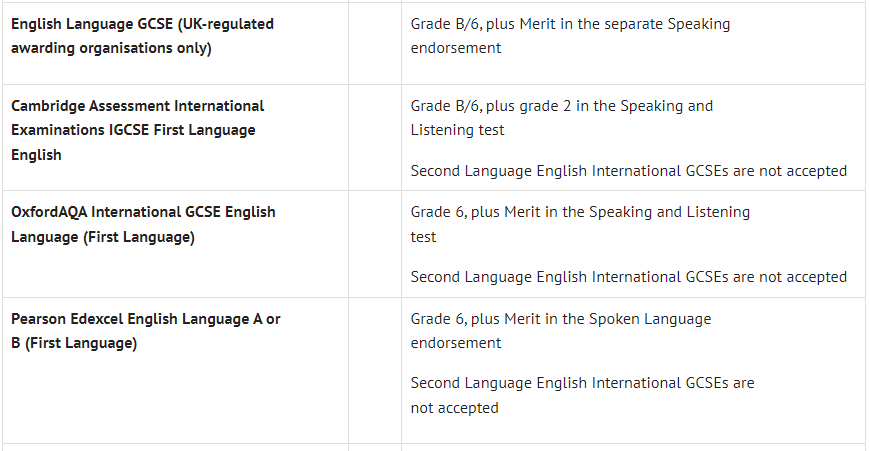Screen dimensions: 870x451
Task: Click "IGCSE First Language" text in Cambridge row
Action: click(x=133, y=130)
